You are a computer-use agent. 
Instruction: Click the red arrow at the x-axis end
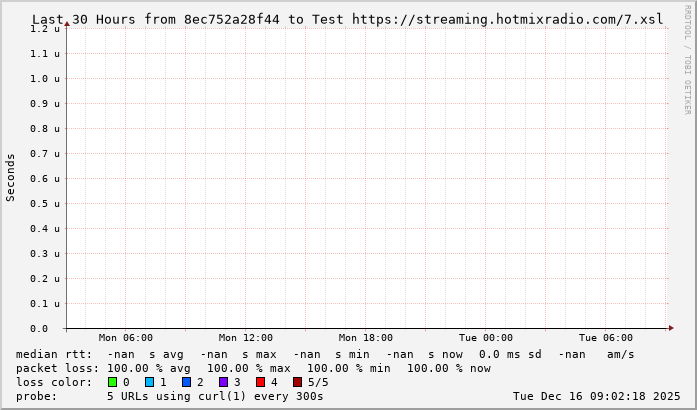click(671, 328)
